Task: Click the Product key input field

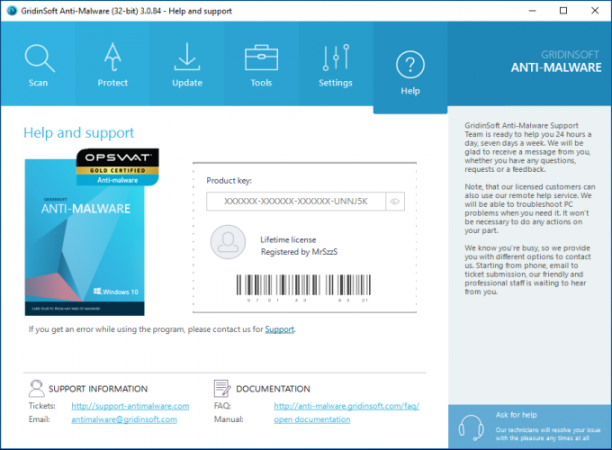Action: [x=296, y=201]
